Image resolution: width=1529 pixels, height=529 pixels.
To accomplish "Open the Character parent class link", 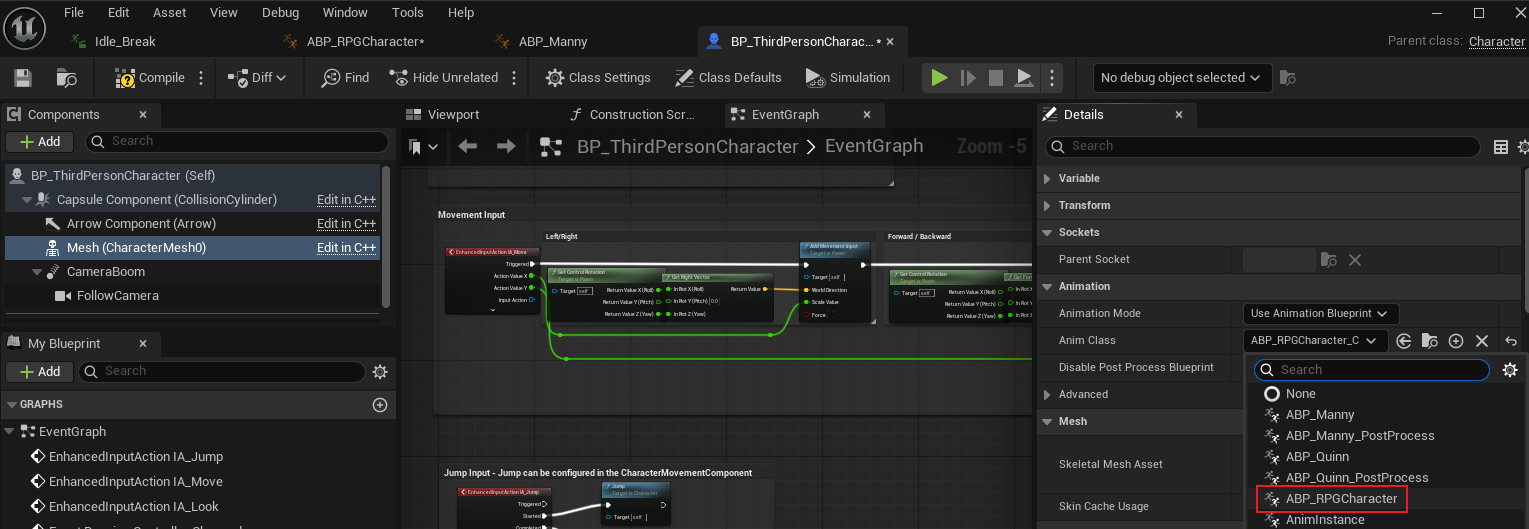I will pyautogui.click(x=1497, y=41).
